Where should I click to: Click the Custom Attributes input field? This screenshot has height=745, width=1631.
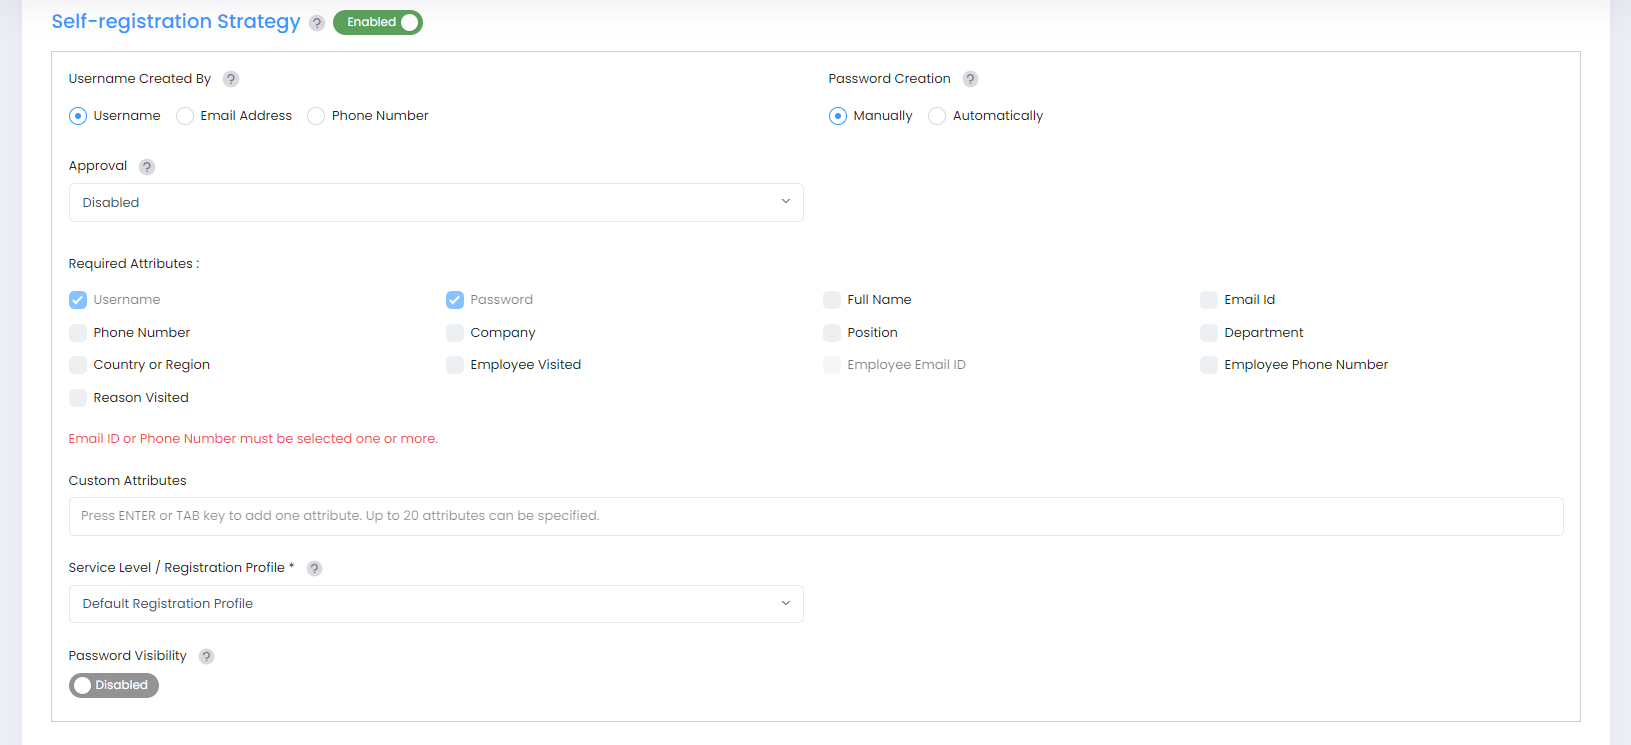tap(815, 516)
